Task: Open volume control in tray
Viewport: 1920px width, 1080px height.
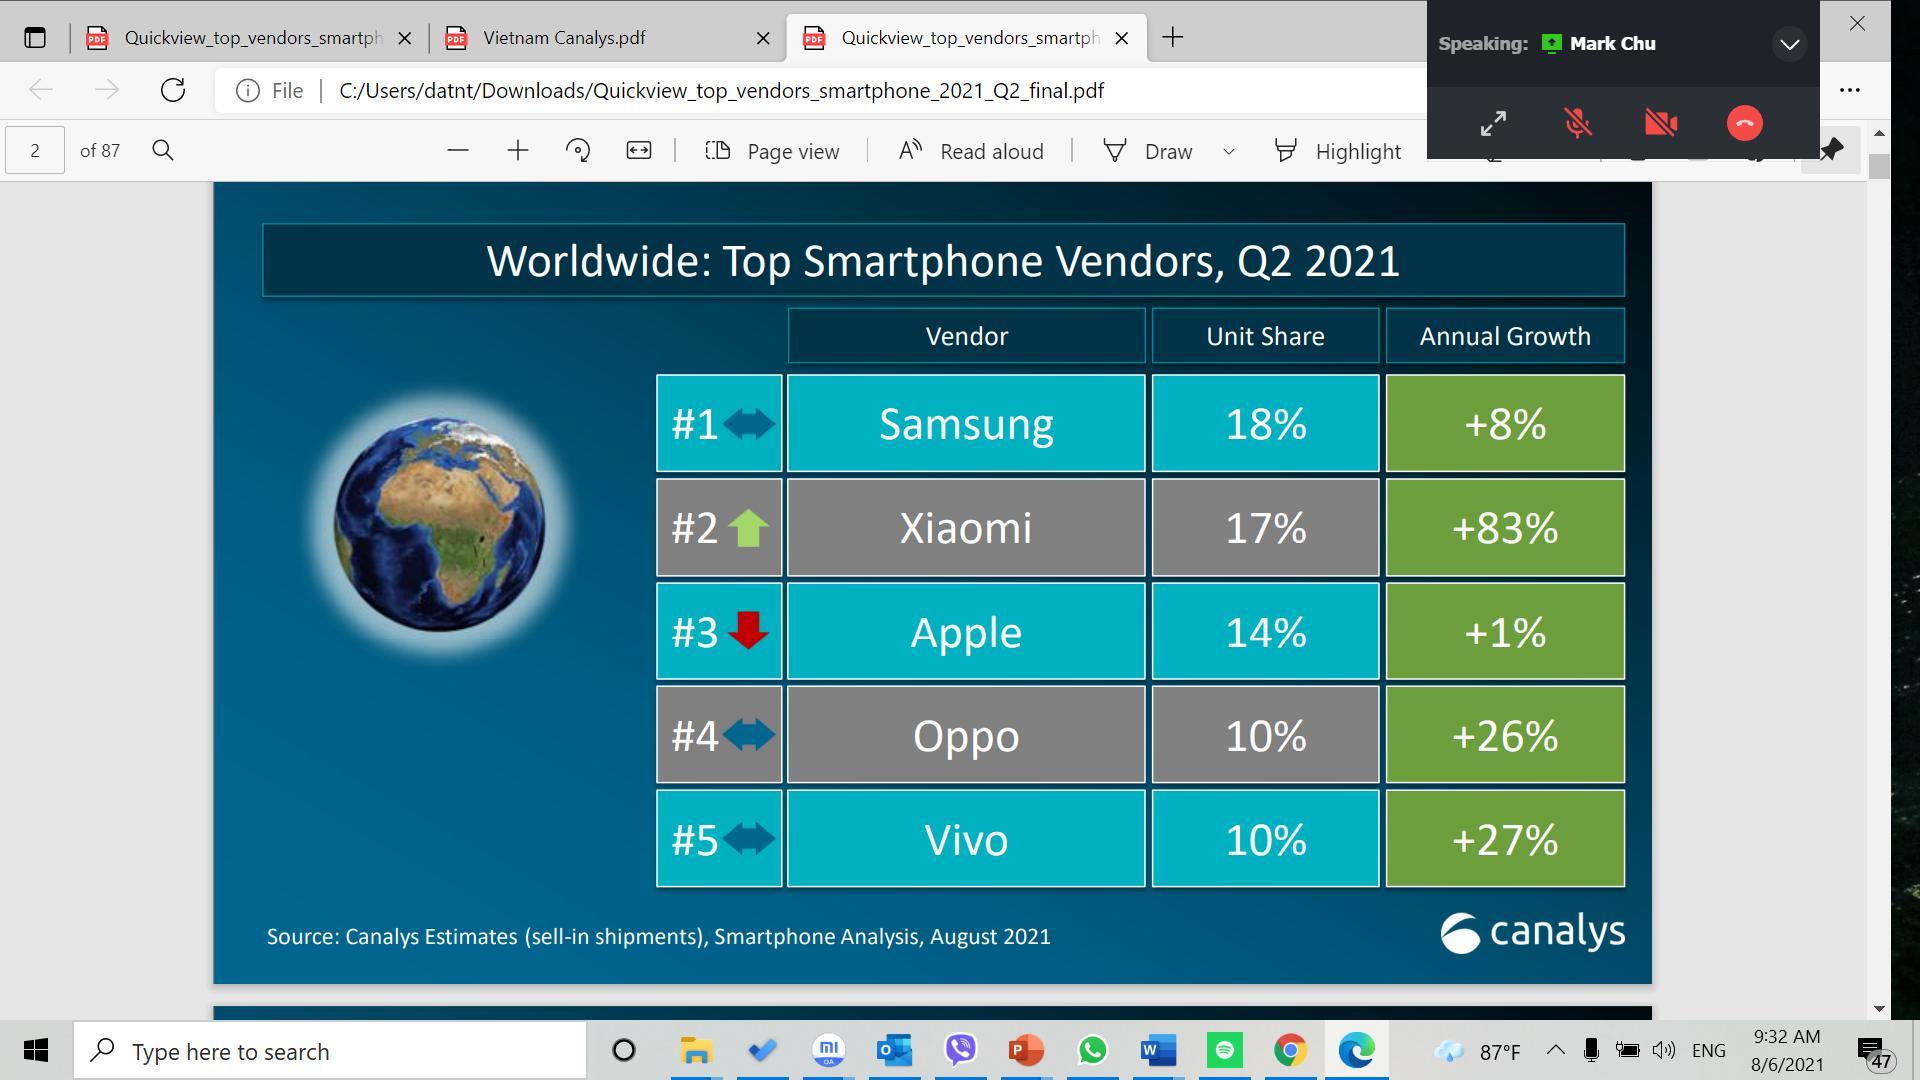Action: click(x=1664, y=1050)
